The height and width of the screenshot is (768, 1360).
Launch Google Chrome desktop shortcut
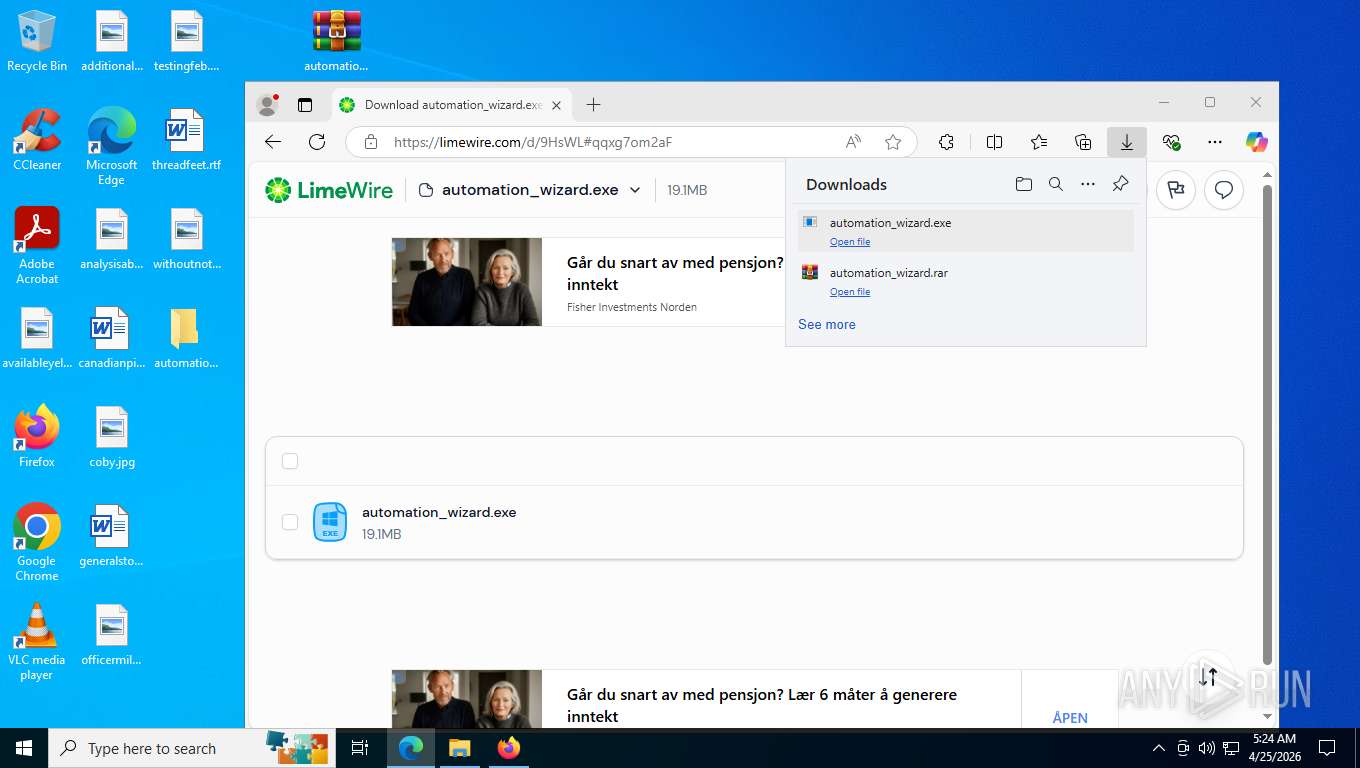pos(37,542)
